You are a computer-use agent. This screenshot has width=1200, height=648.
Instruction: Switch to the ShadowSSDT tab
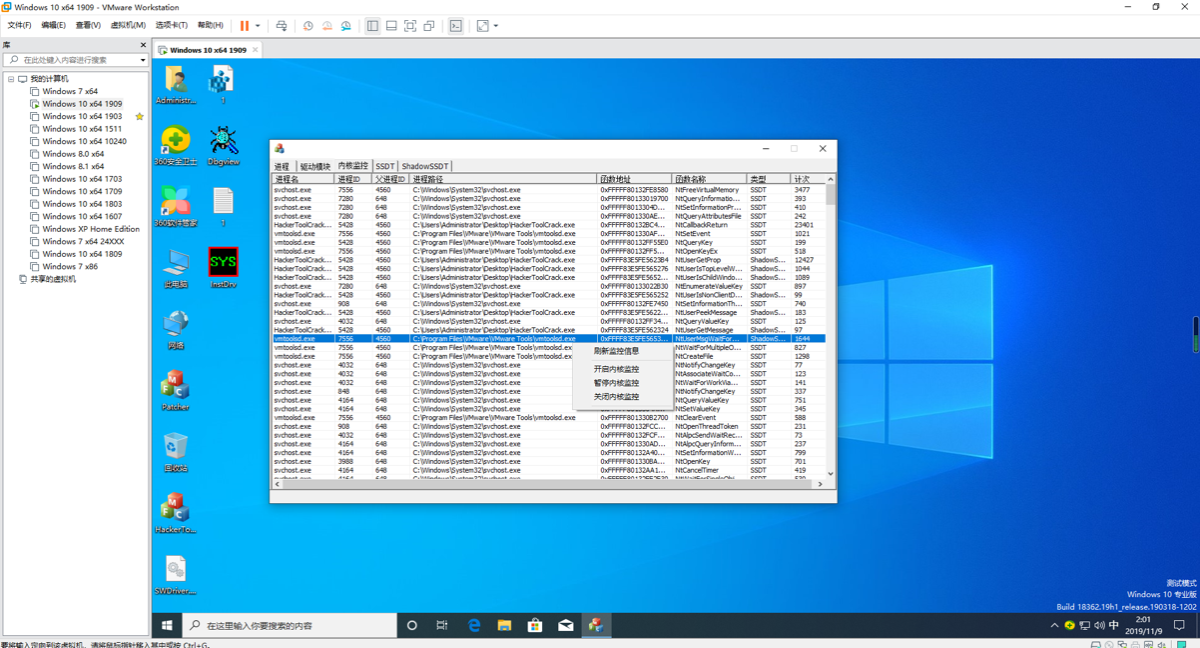(426, 166)
